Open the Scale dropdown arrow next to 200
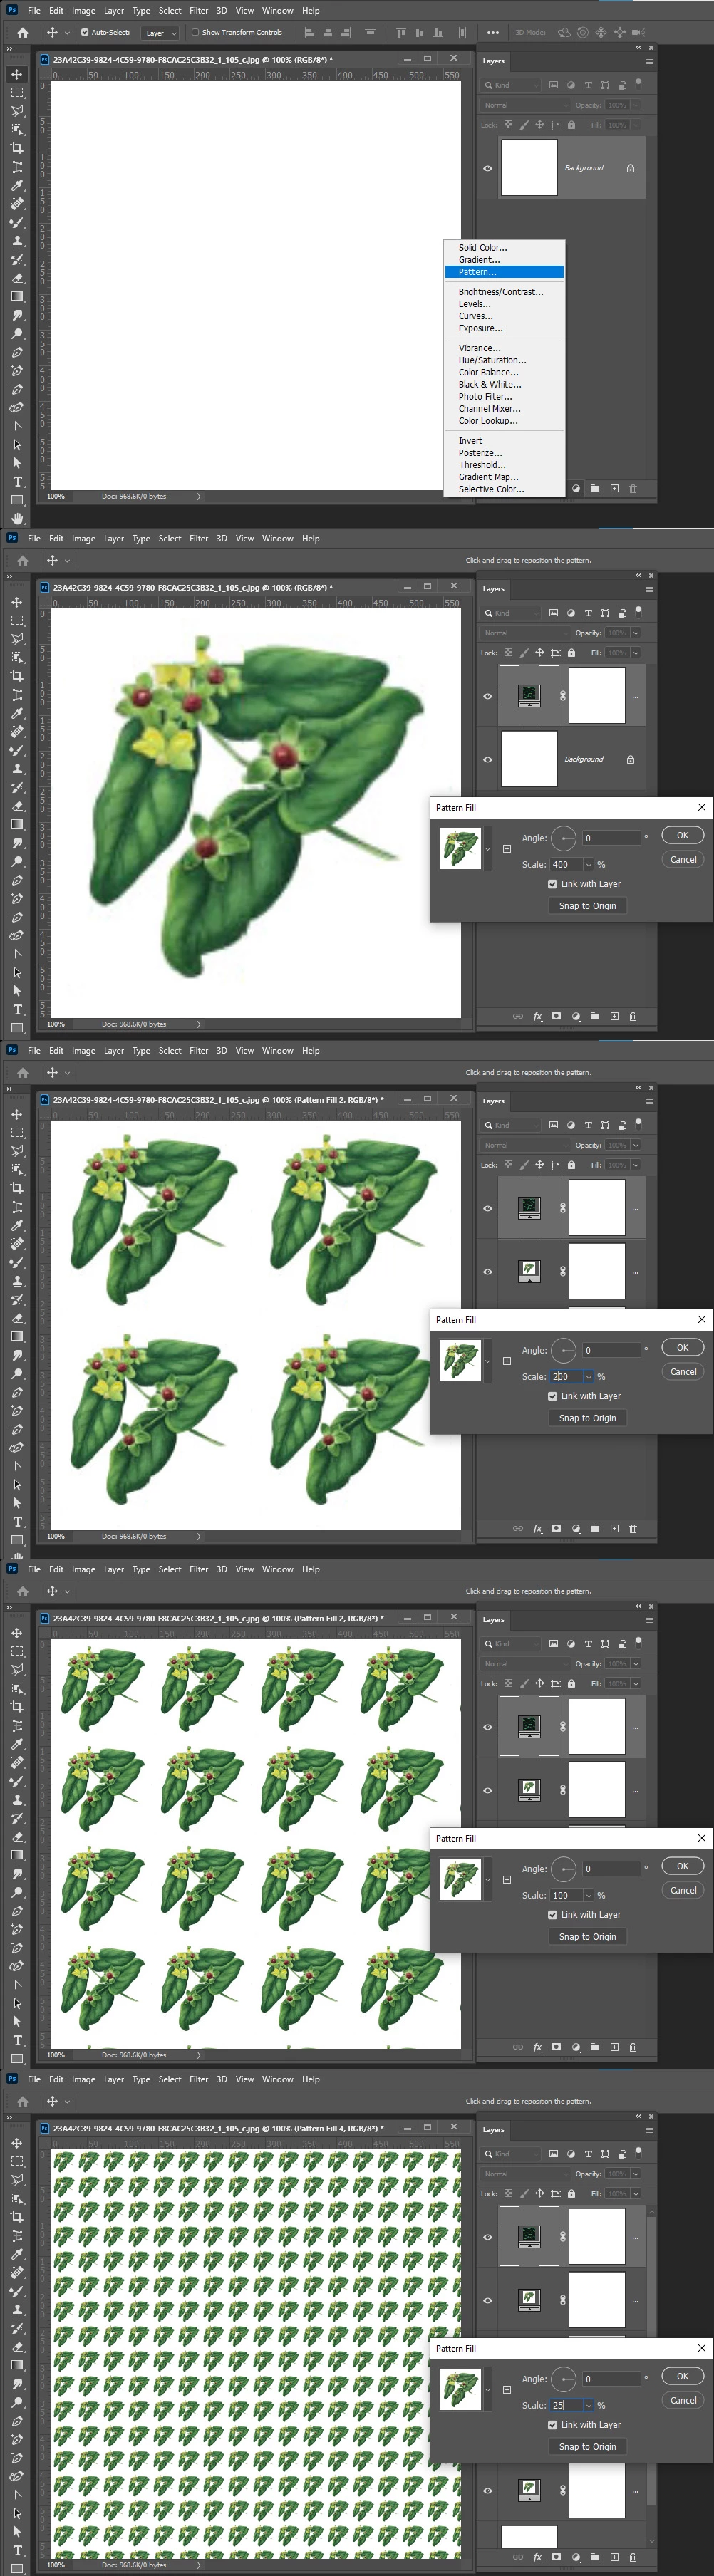 588,1377
